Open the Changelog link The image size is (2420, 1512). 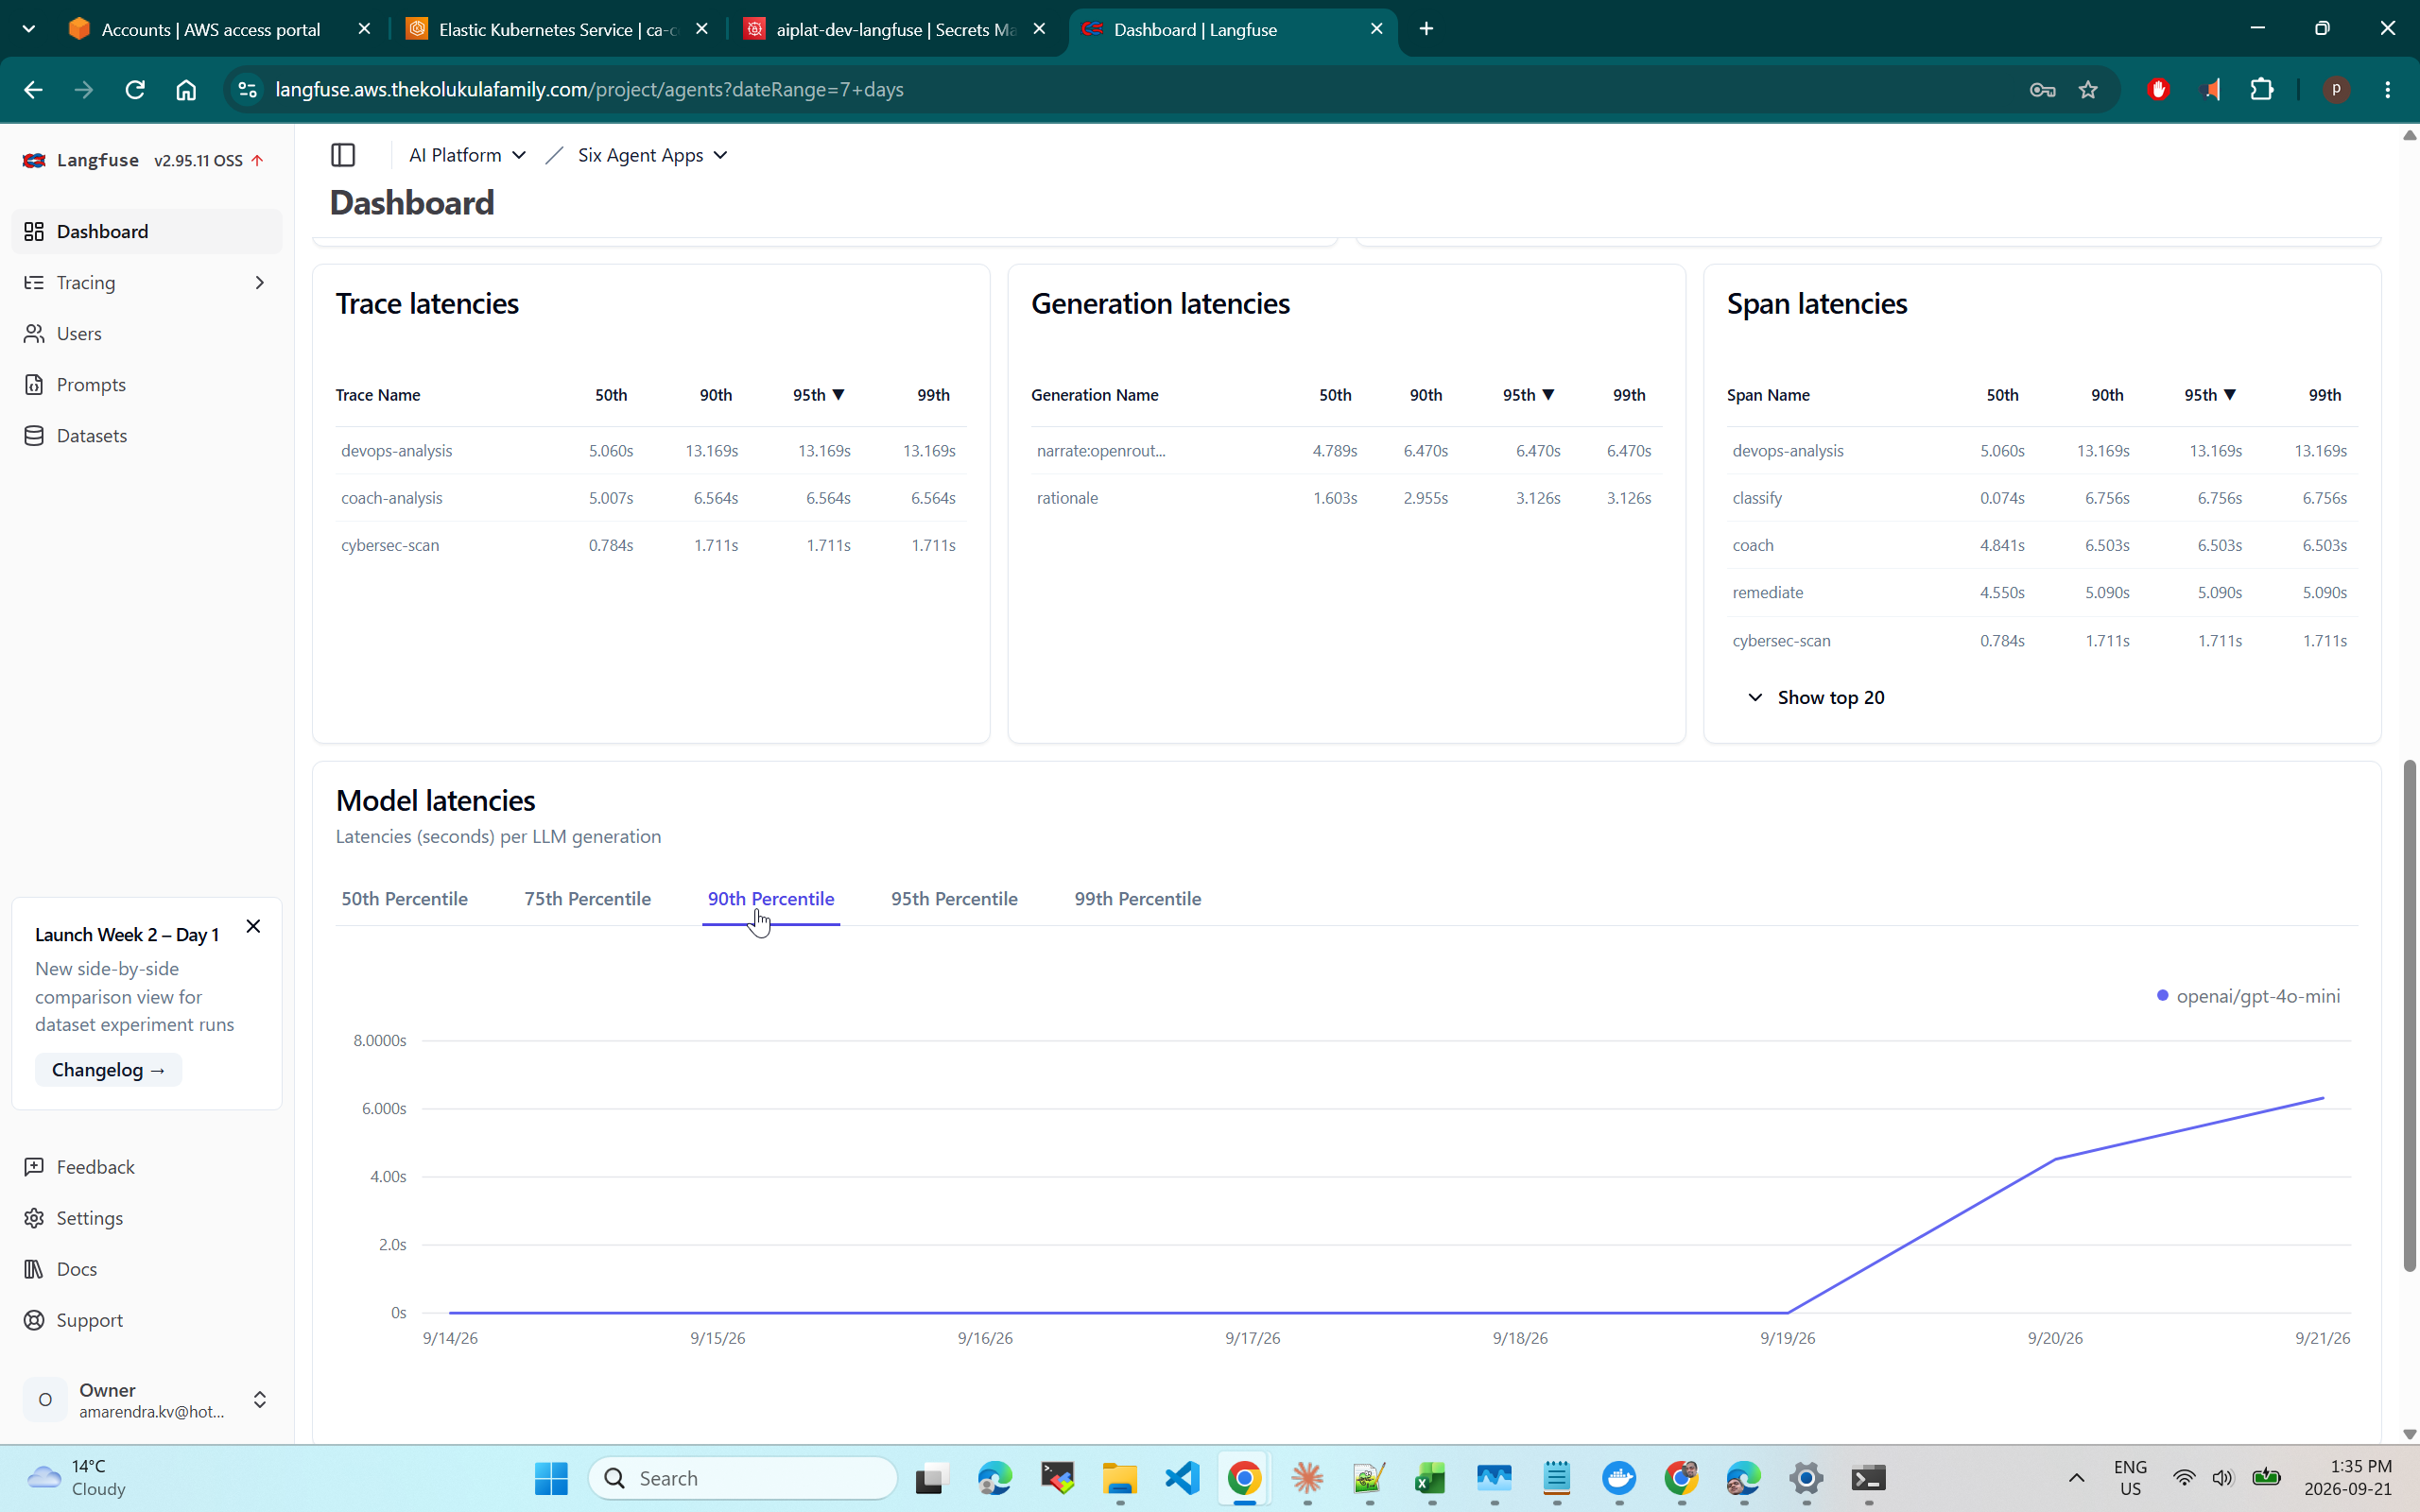pos(108,1070)
